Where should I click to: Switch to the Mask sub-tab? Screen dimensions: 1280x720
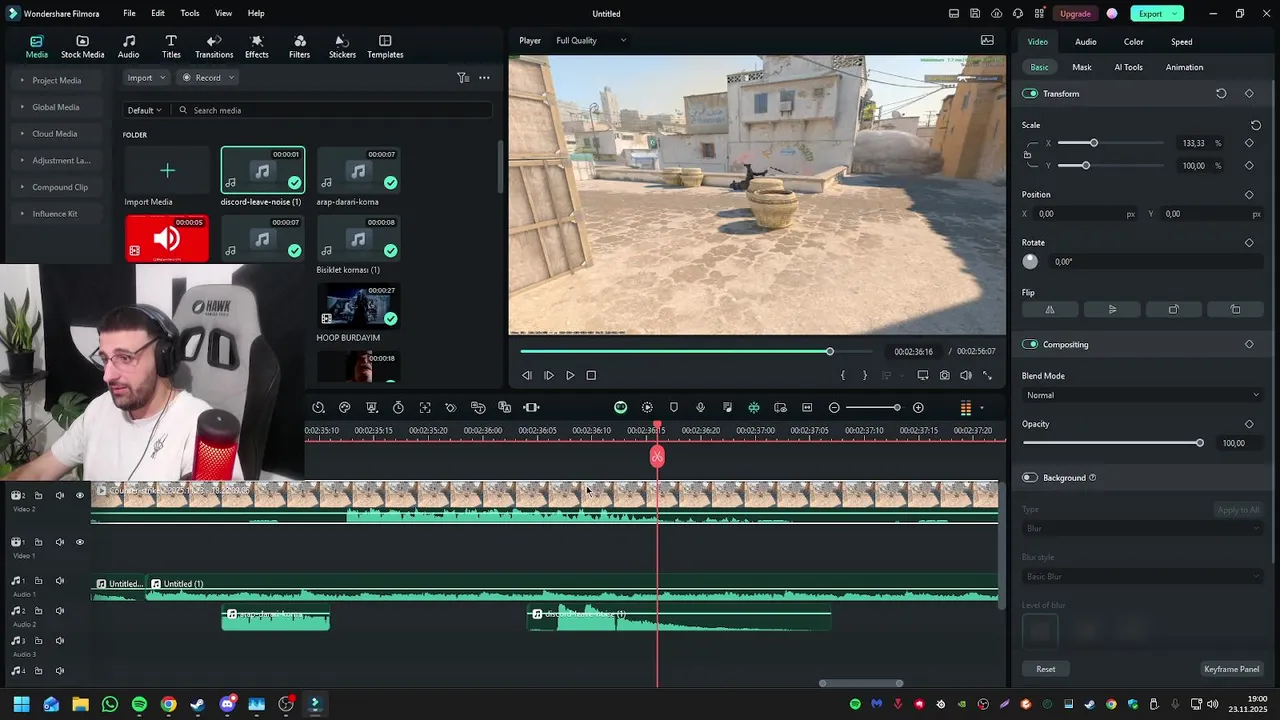coord(1082,68)
